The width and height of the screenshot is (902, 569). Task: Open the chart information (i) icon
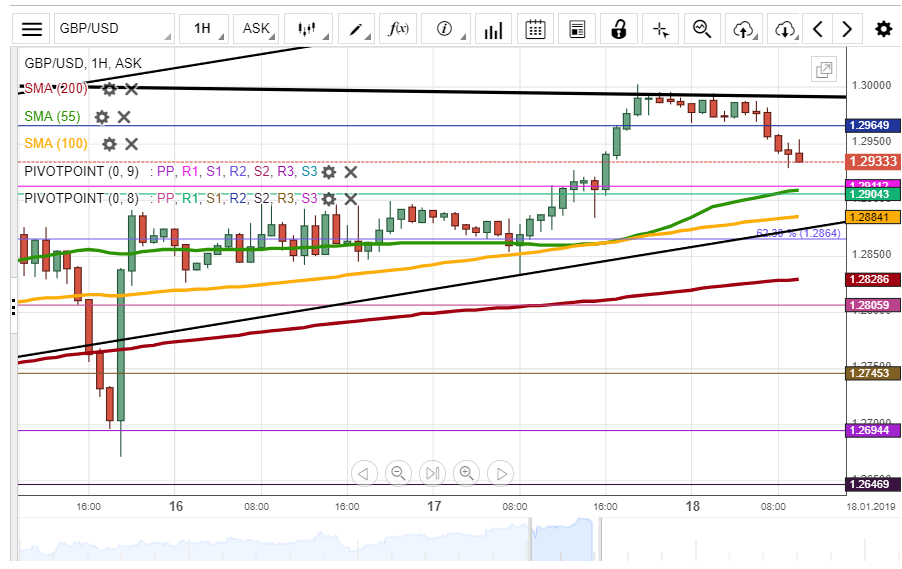coord(445,29)
